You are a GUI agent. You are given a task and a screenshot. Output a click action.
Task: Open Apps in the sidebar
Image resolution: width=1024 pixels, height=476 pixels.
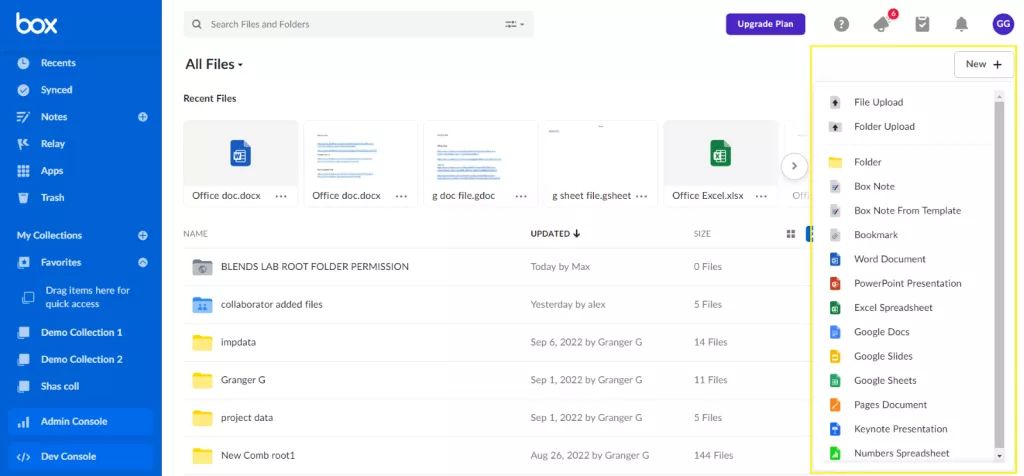point(52,171)
